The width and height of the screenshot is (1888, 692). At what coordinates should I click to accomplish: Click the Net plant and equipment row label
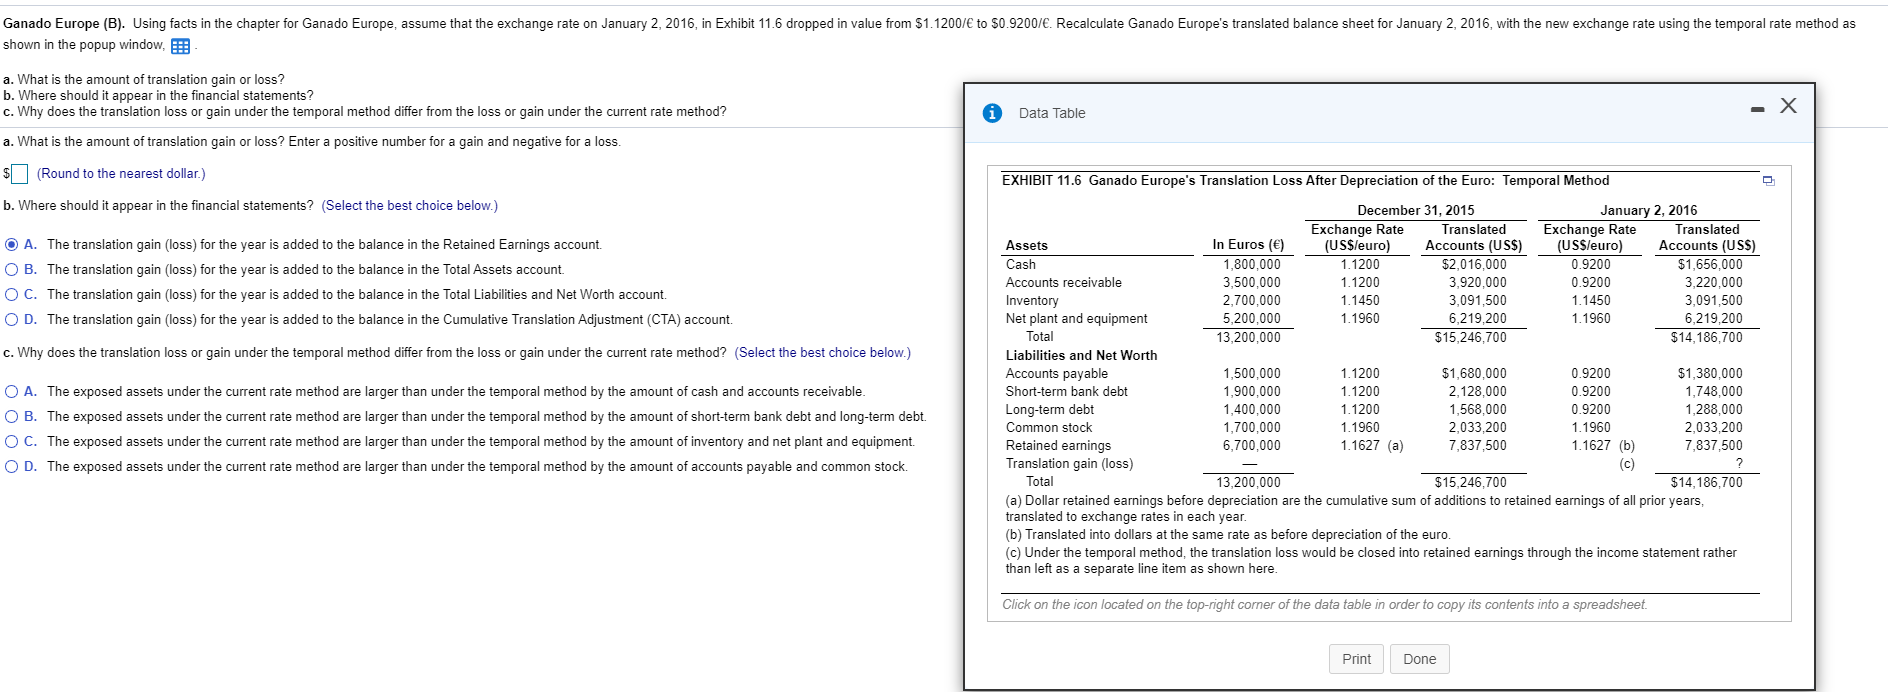(x=1077, y=319)
